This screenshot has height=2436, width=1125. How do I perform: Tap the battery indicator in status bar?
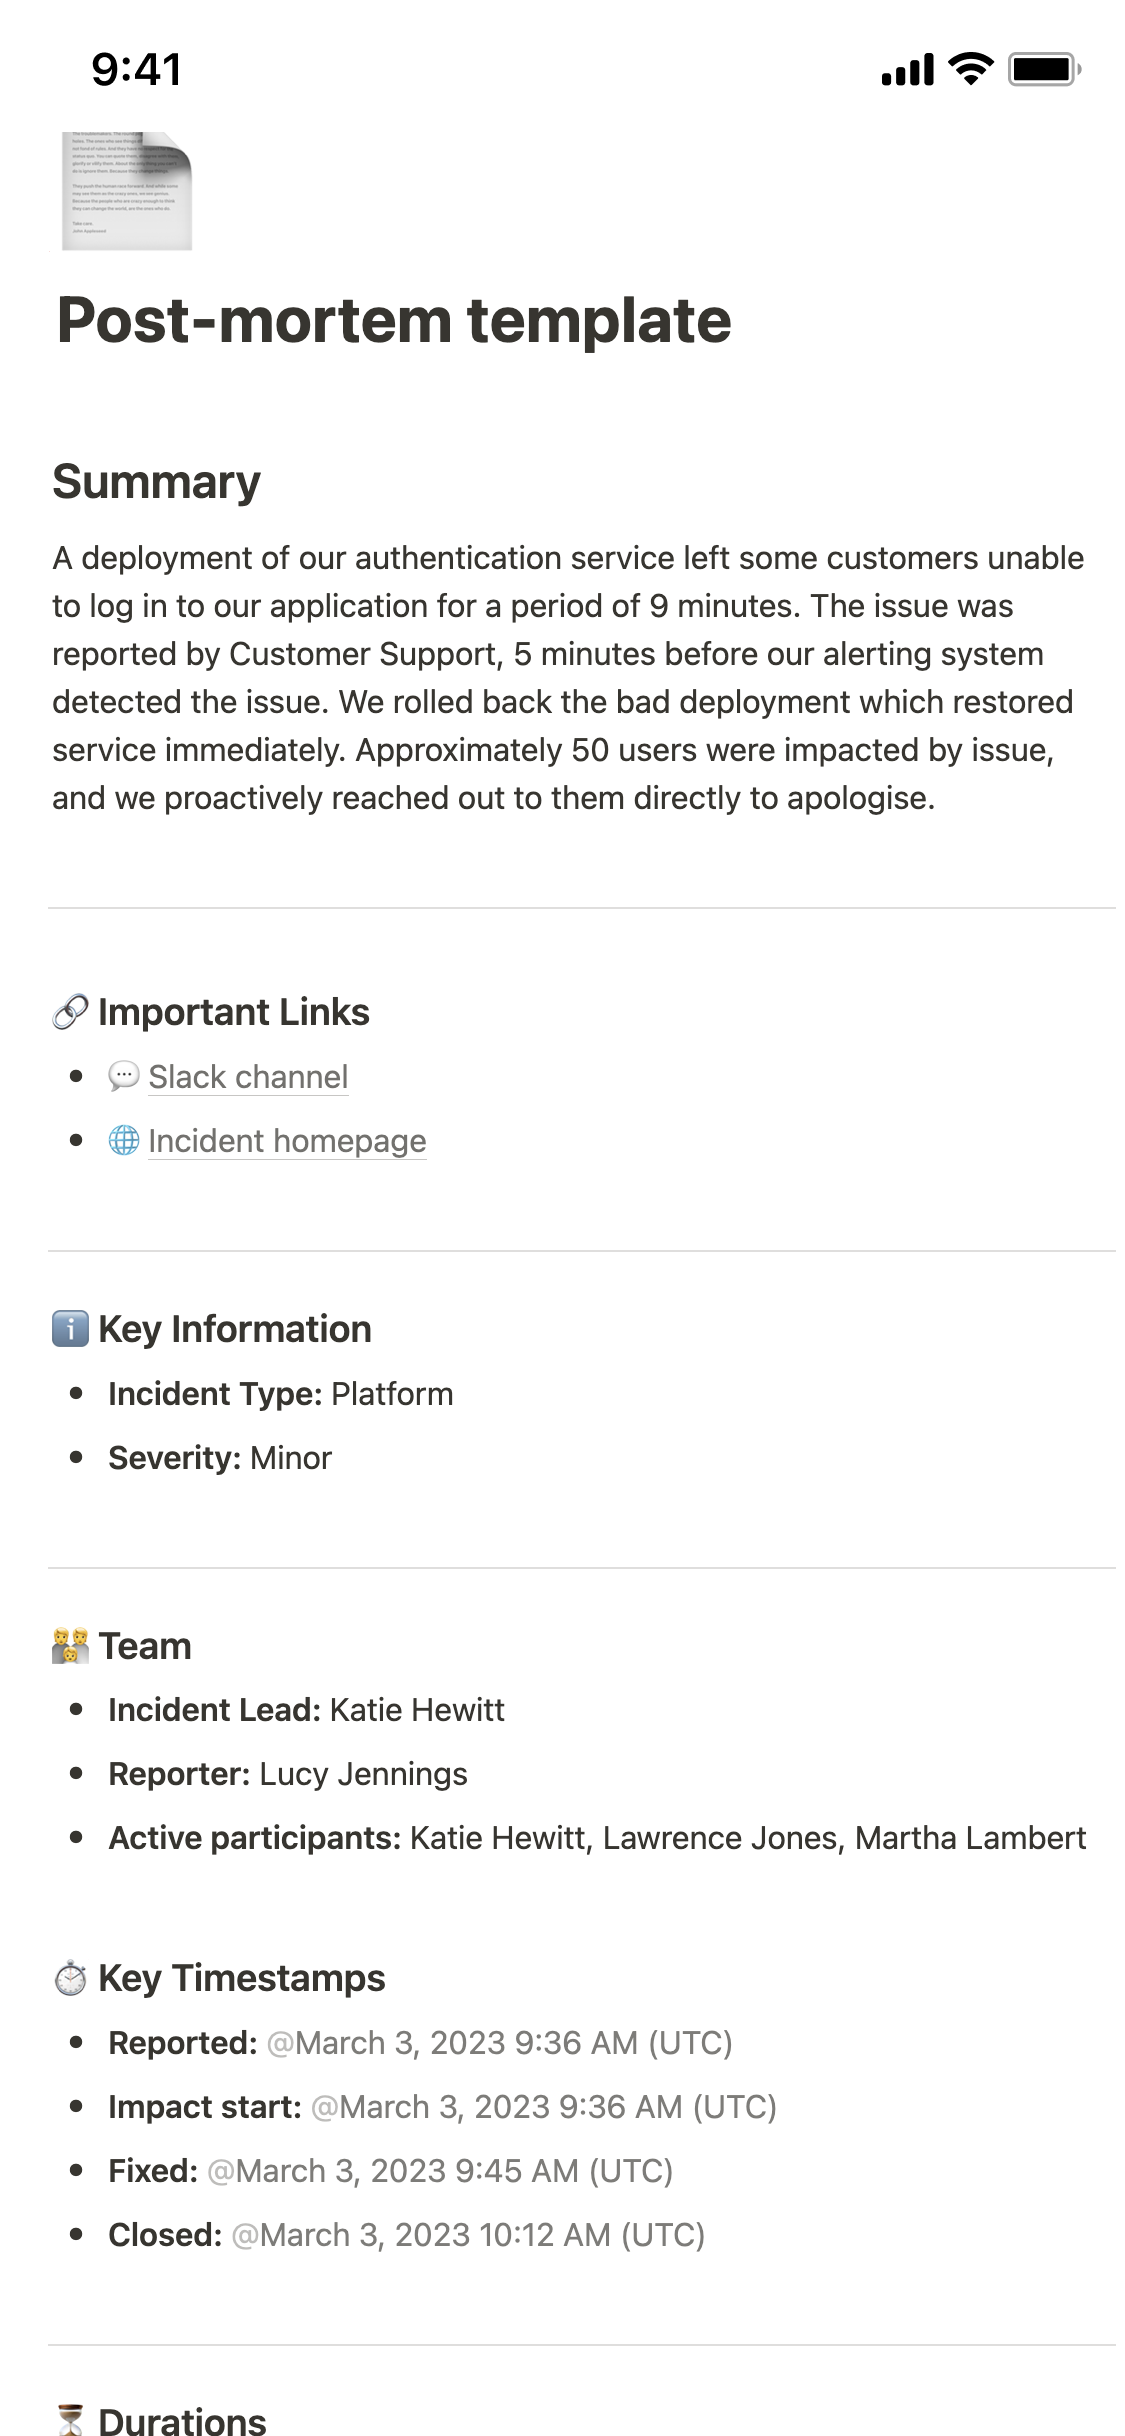[1042, 69]
